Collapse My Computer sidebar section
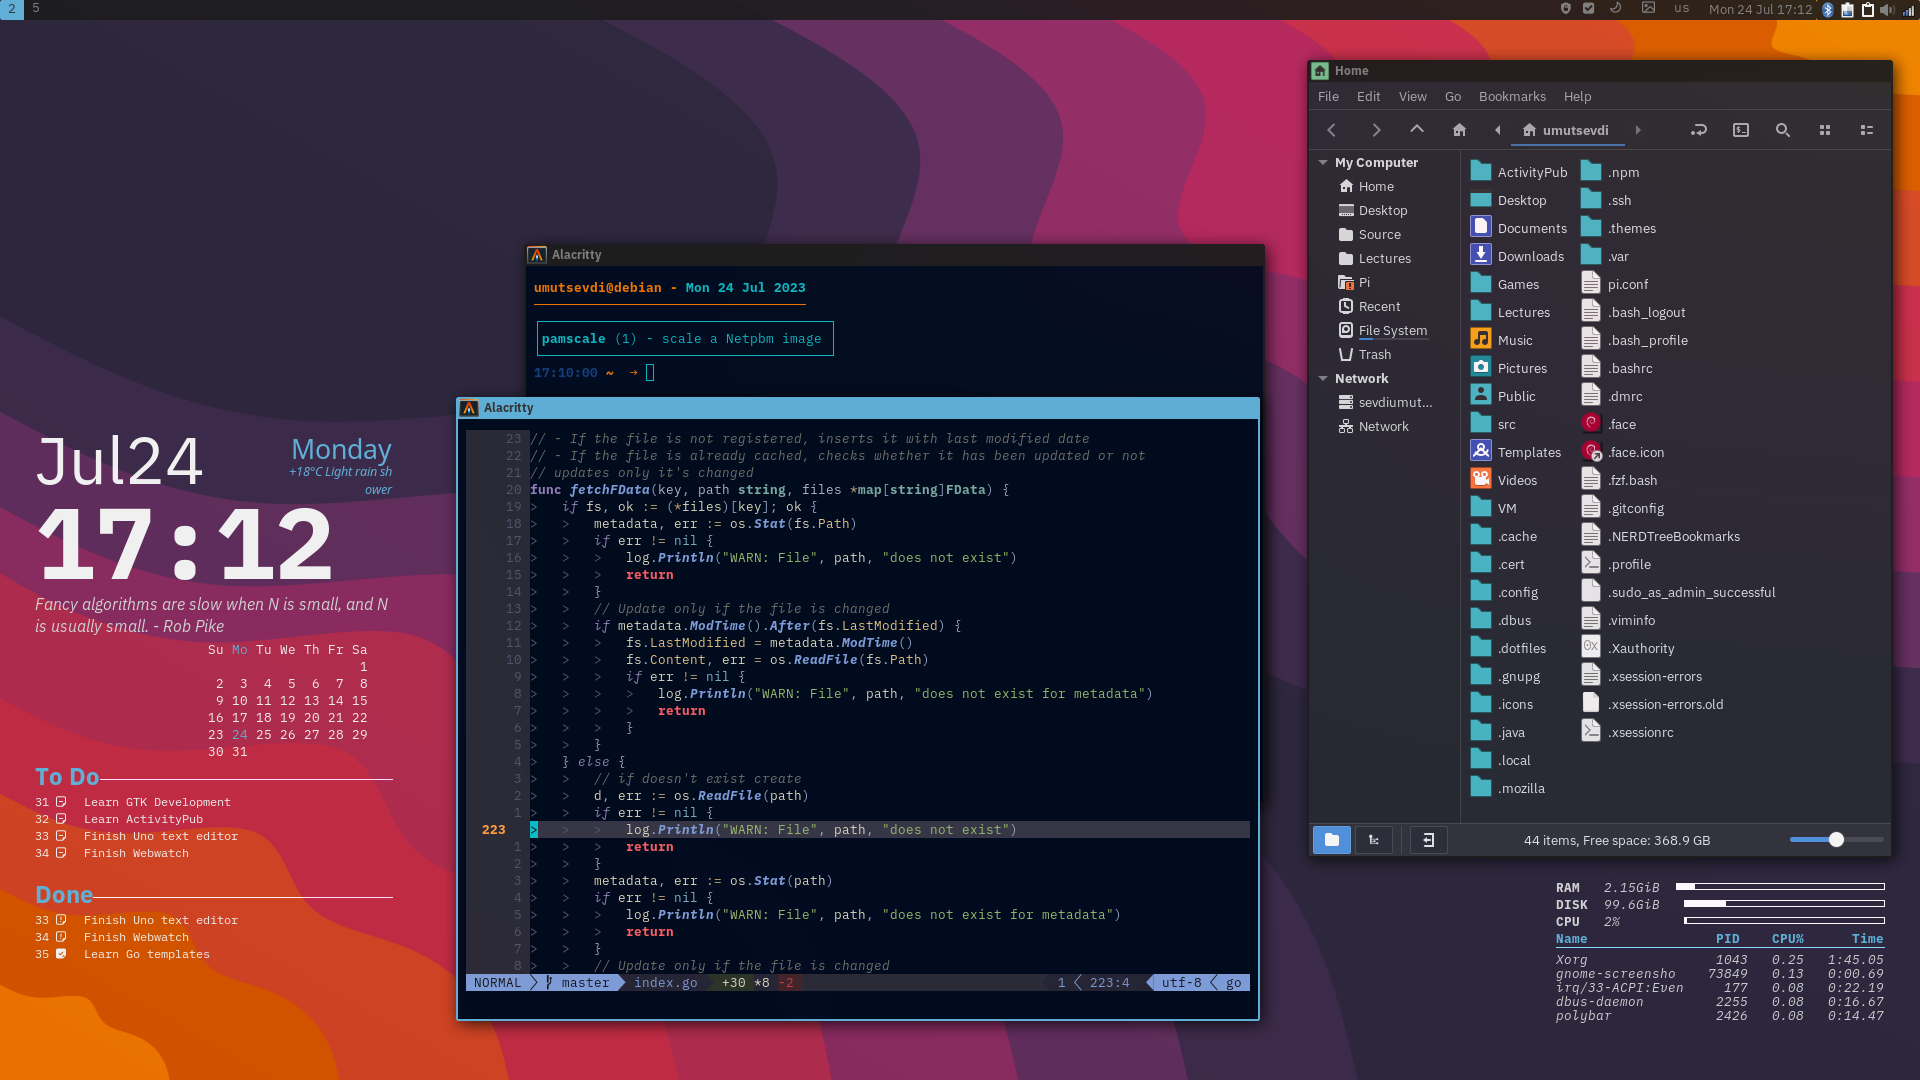This screenshot has width=1920, height=1080. [x=1323, y=162]
